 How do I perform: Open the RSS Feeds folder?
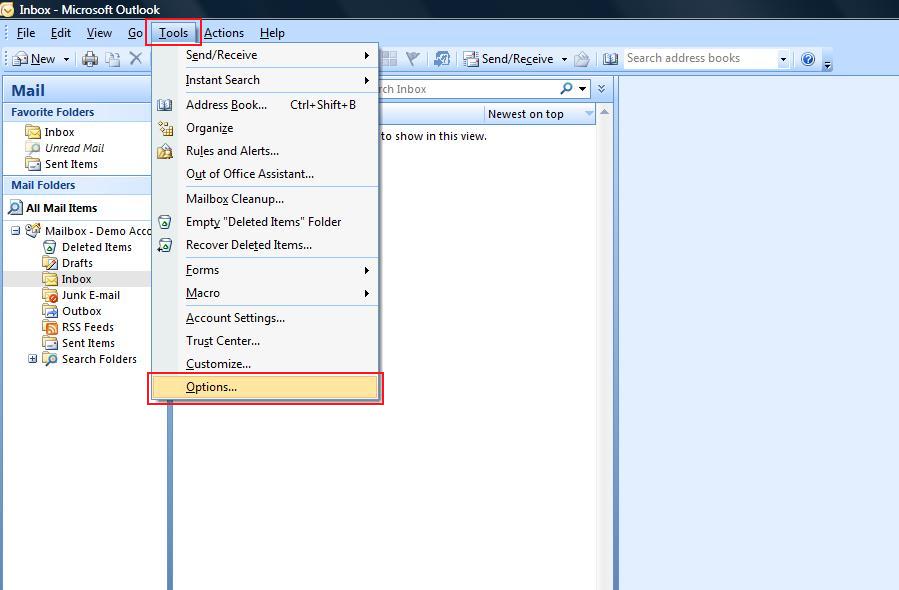point(85,327)
